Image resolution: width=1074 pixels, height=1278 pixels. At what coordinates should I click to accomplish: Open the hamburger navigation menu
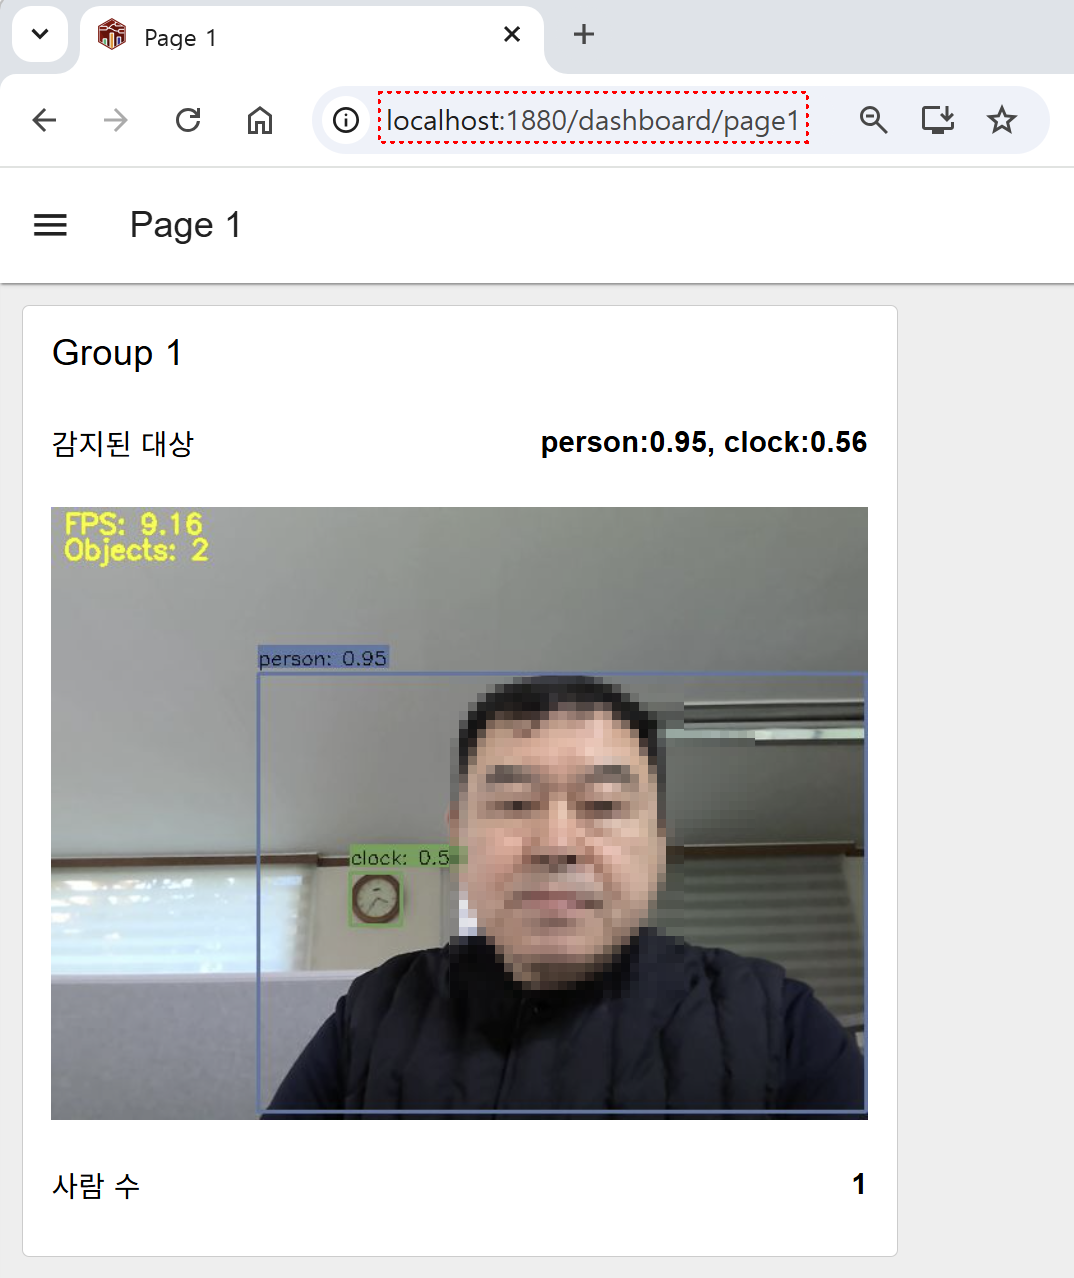50,225
